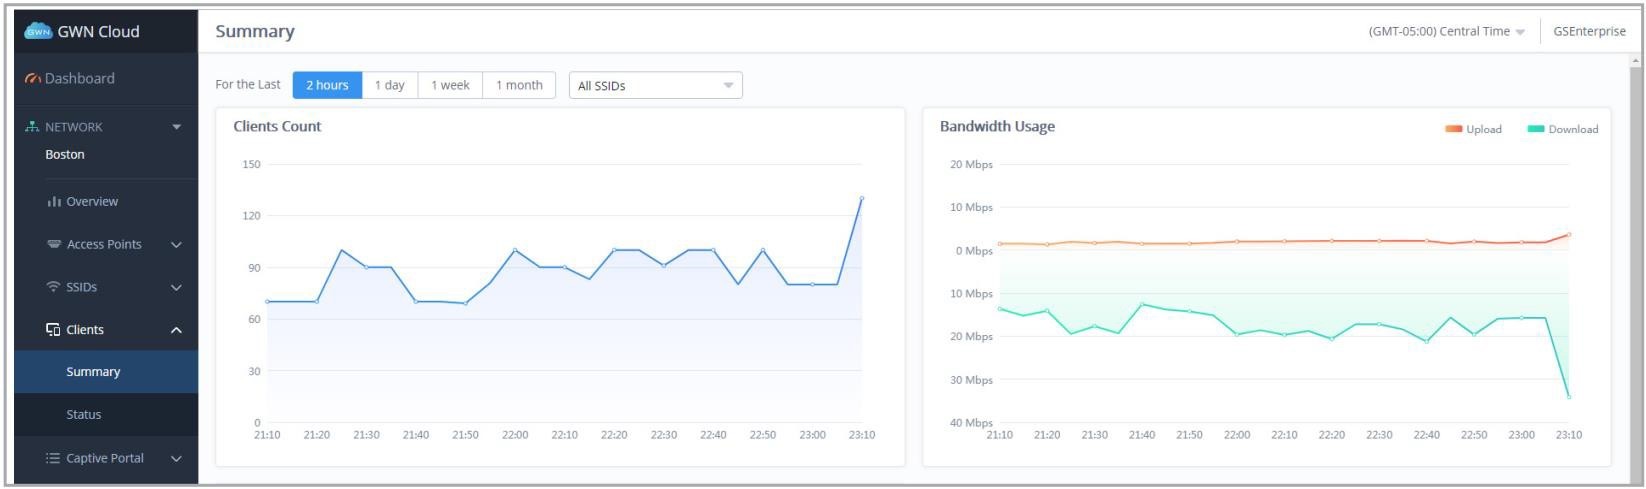1646x489 pixels.
Task: Expand the SSIDs chevron
Action: [176, 288]
